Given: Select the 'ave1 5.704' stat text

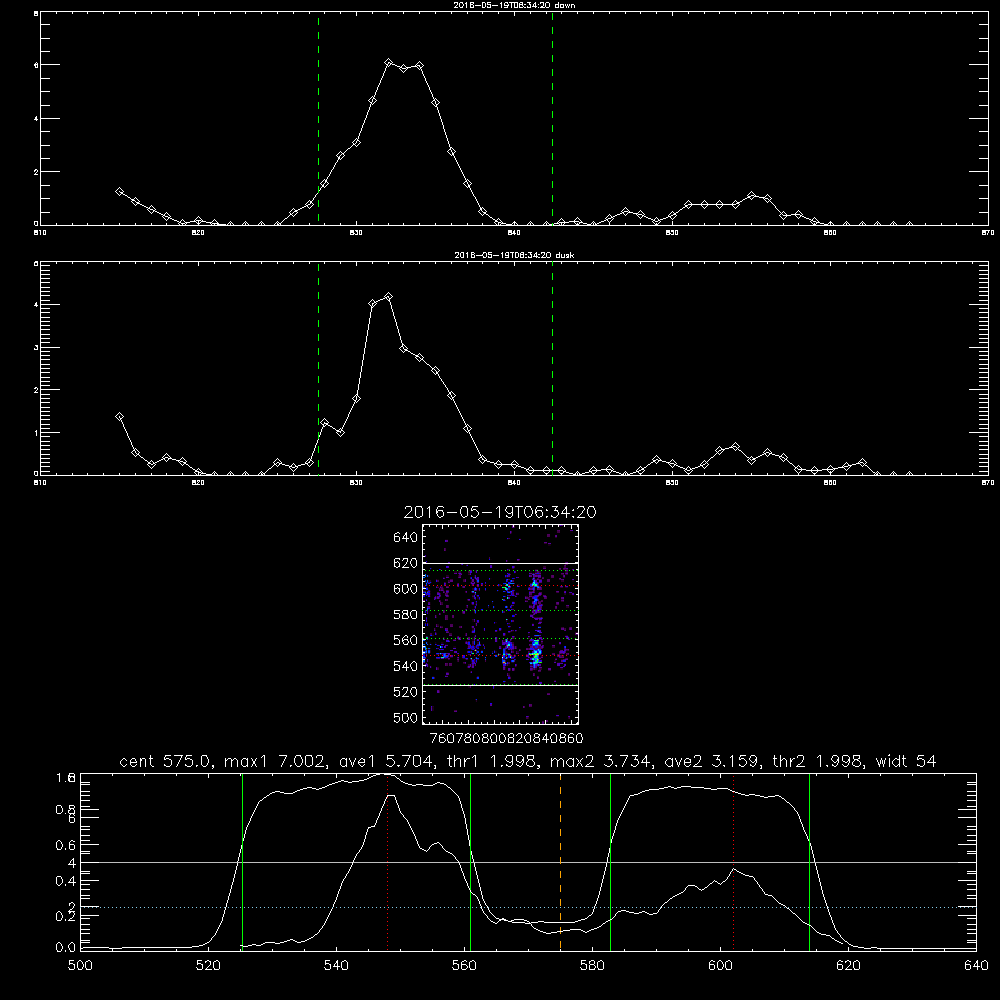Looking at the screenshot, I should coord(384,761).
